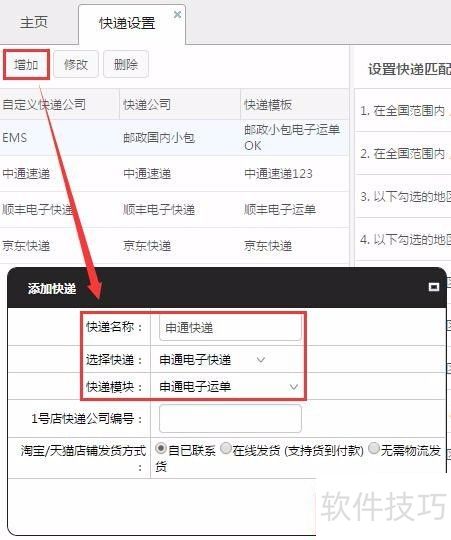The image size is (451, 540).
Task: Focus the 快递名称 input field
Action: pos(230,328)
